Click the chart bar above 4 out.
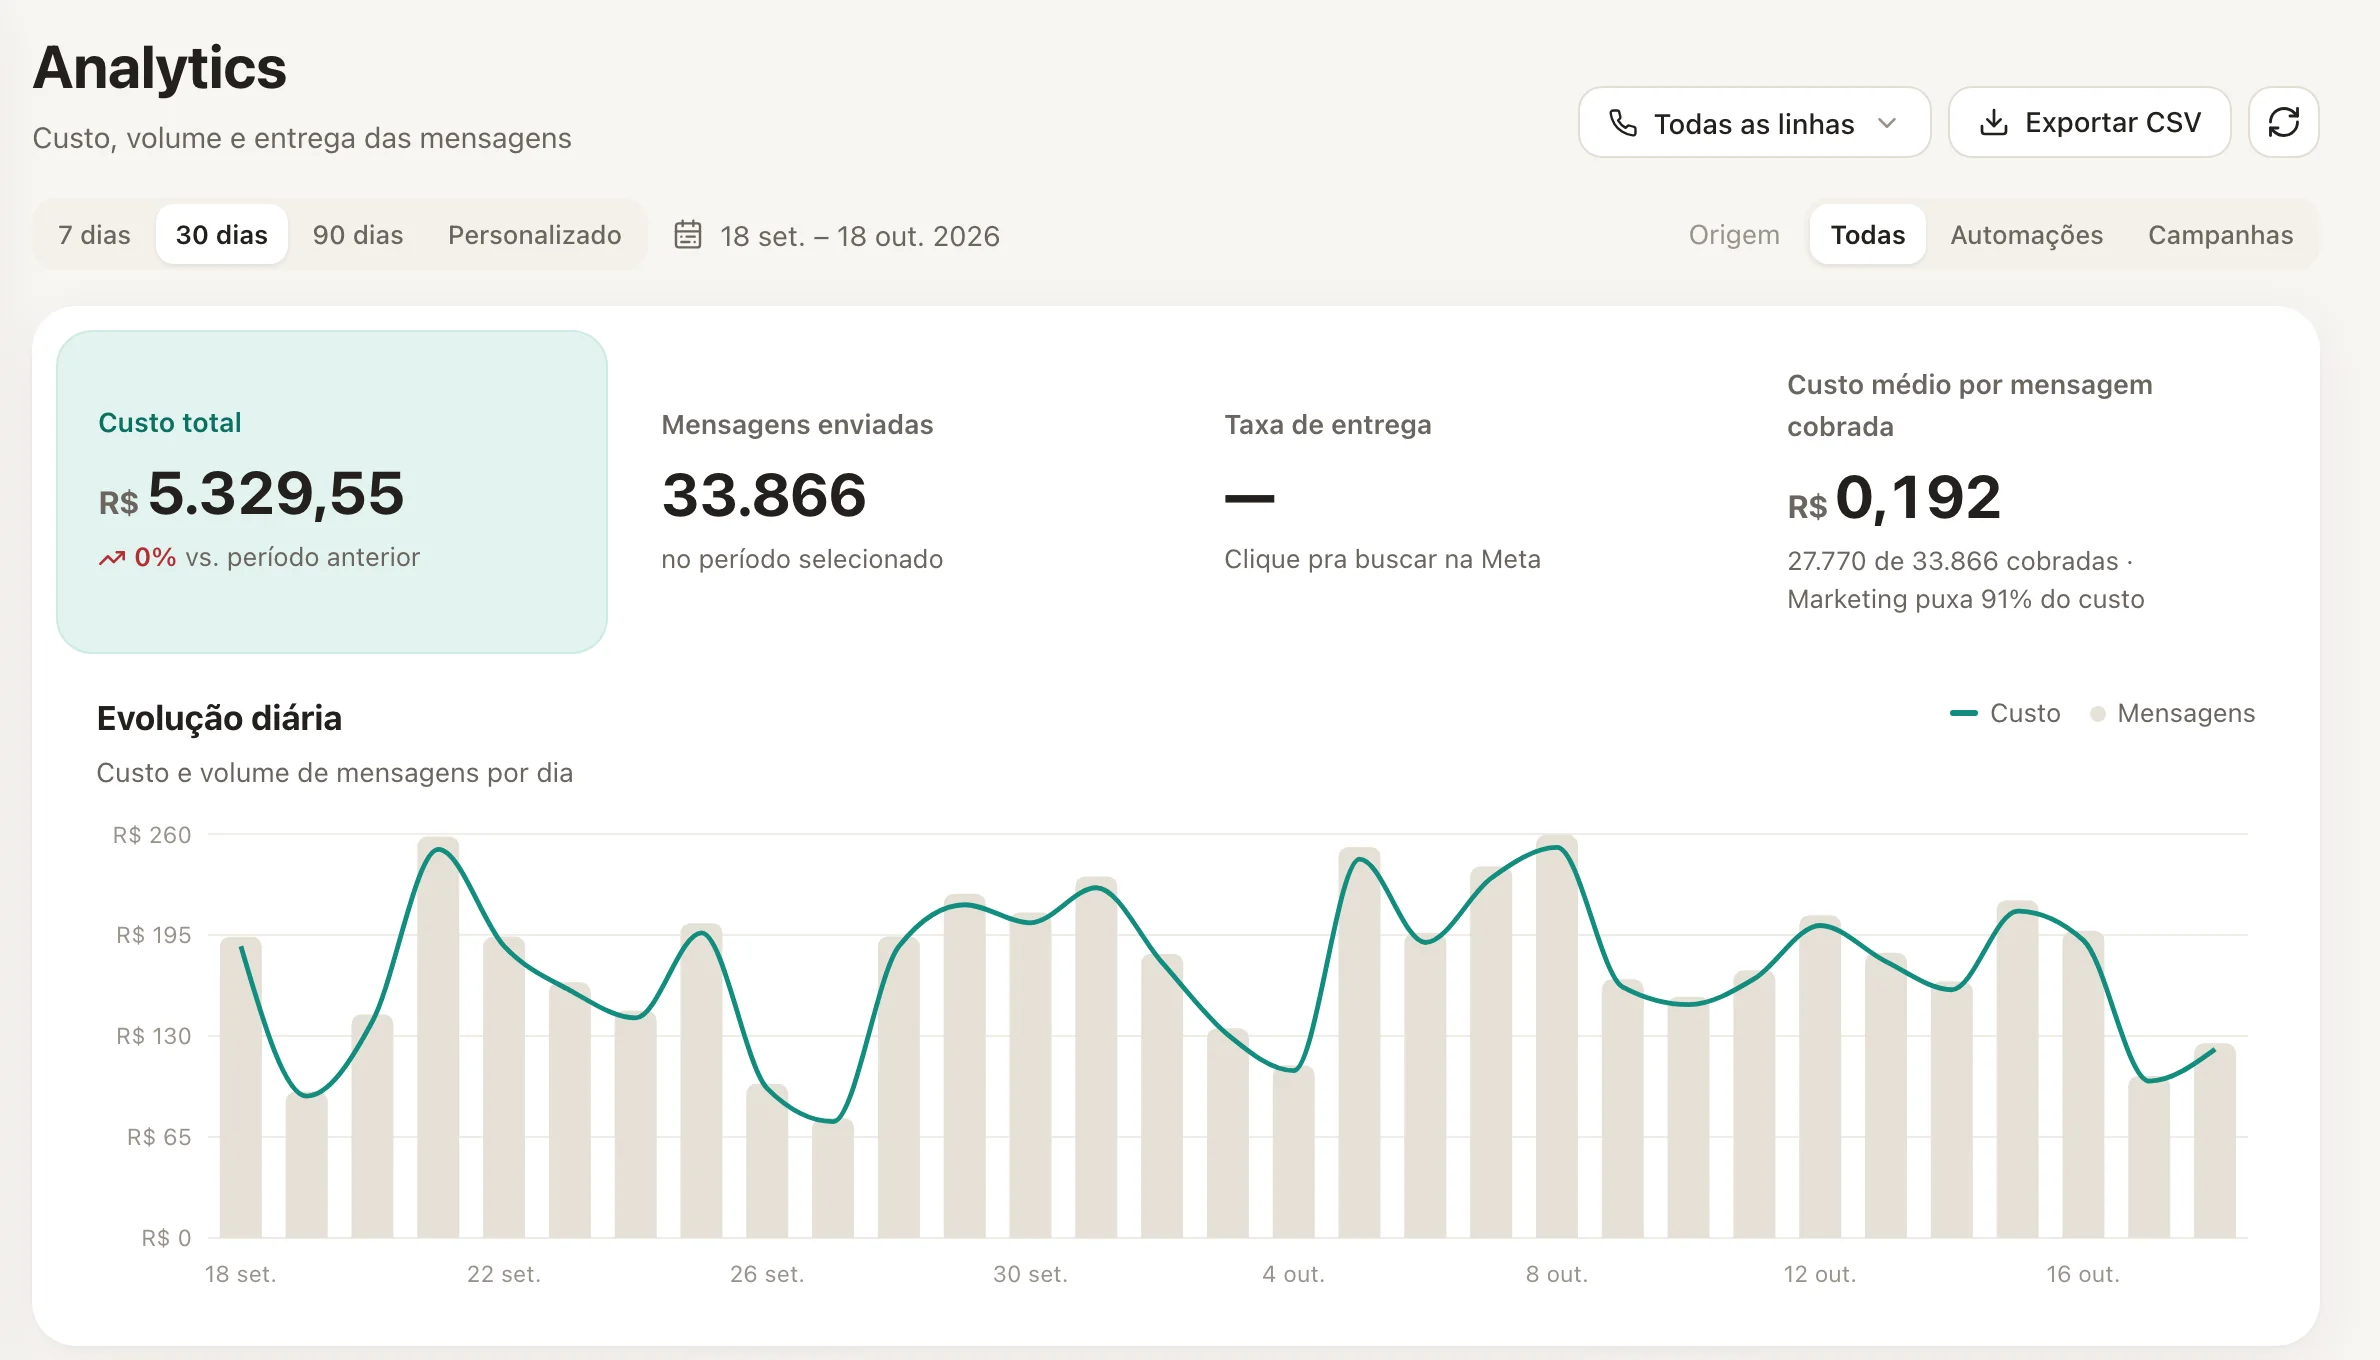2380x1360 pixels. [x=1293, y=1152]
